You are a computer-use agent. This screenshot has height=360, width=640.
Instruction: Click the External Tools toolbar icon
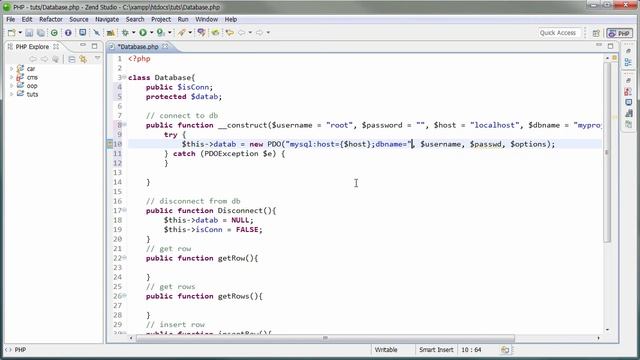click(182, 33)
